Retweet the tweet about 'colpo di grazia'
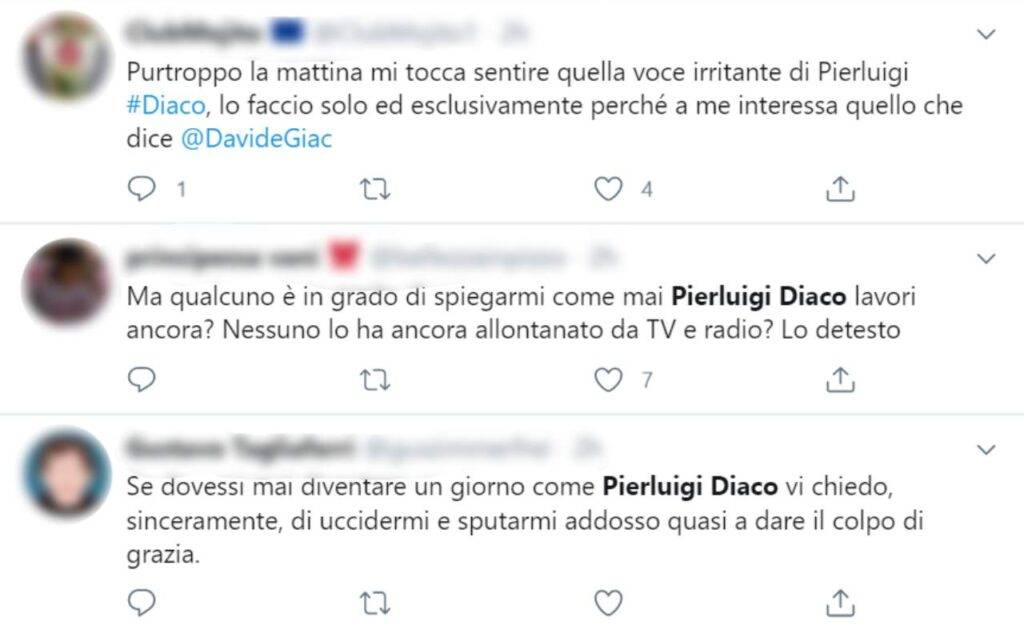 (375, 603)
